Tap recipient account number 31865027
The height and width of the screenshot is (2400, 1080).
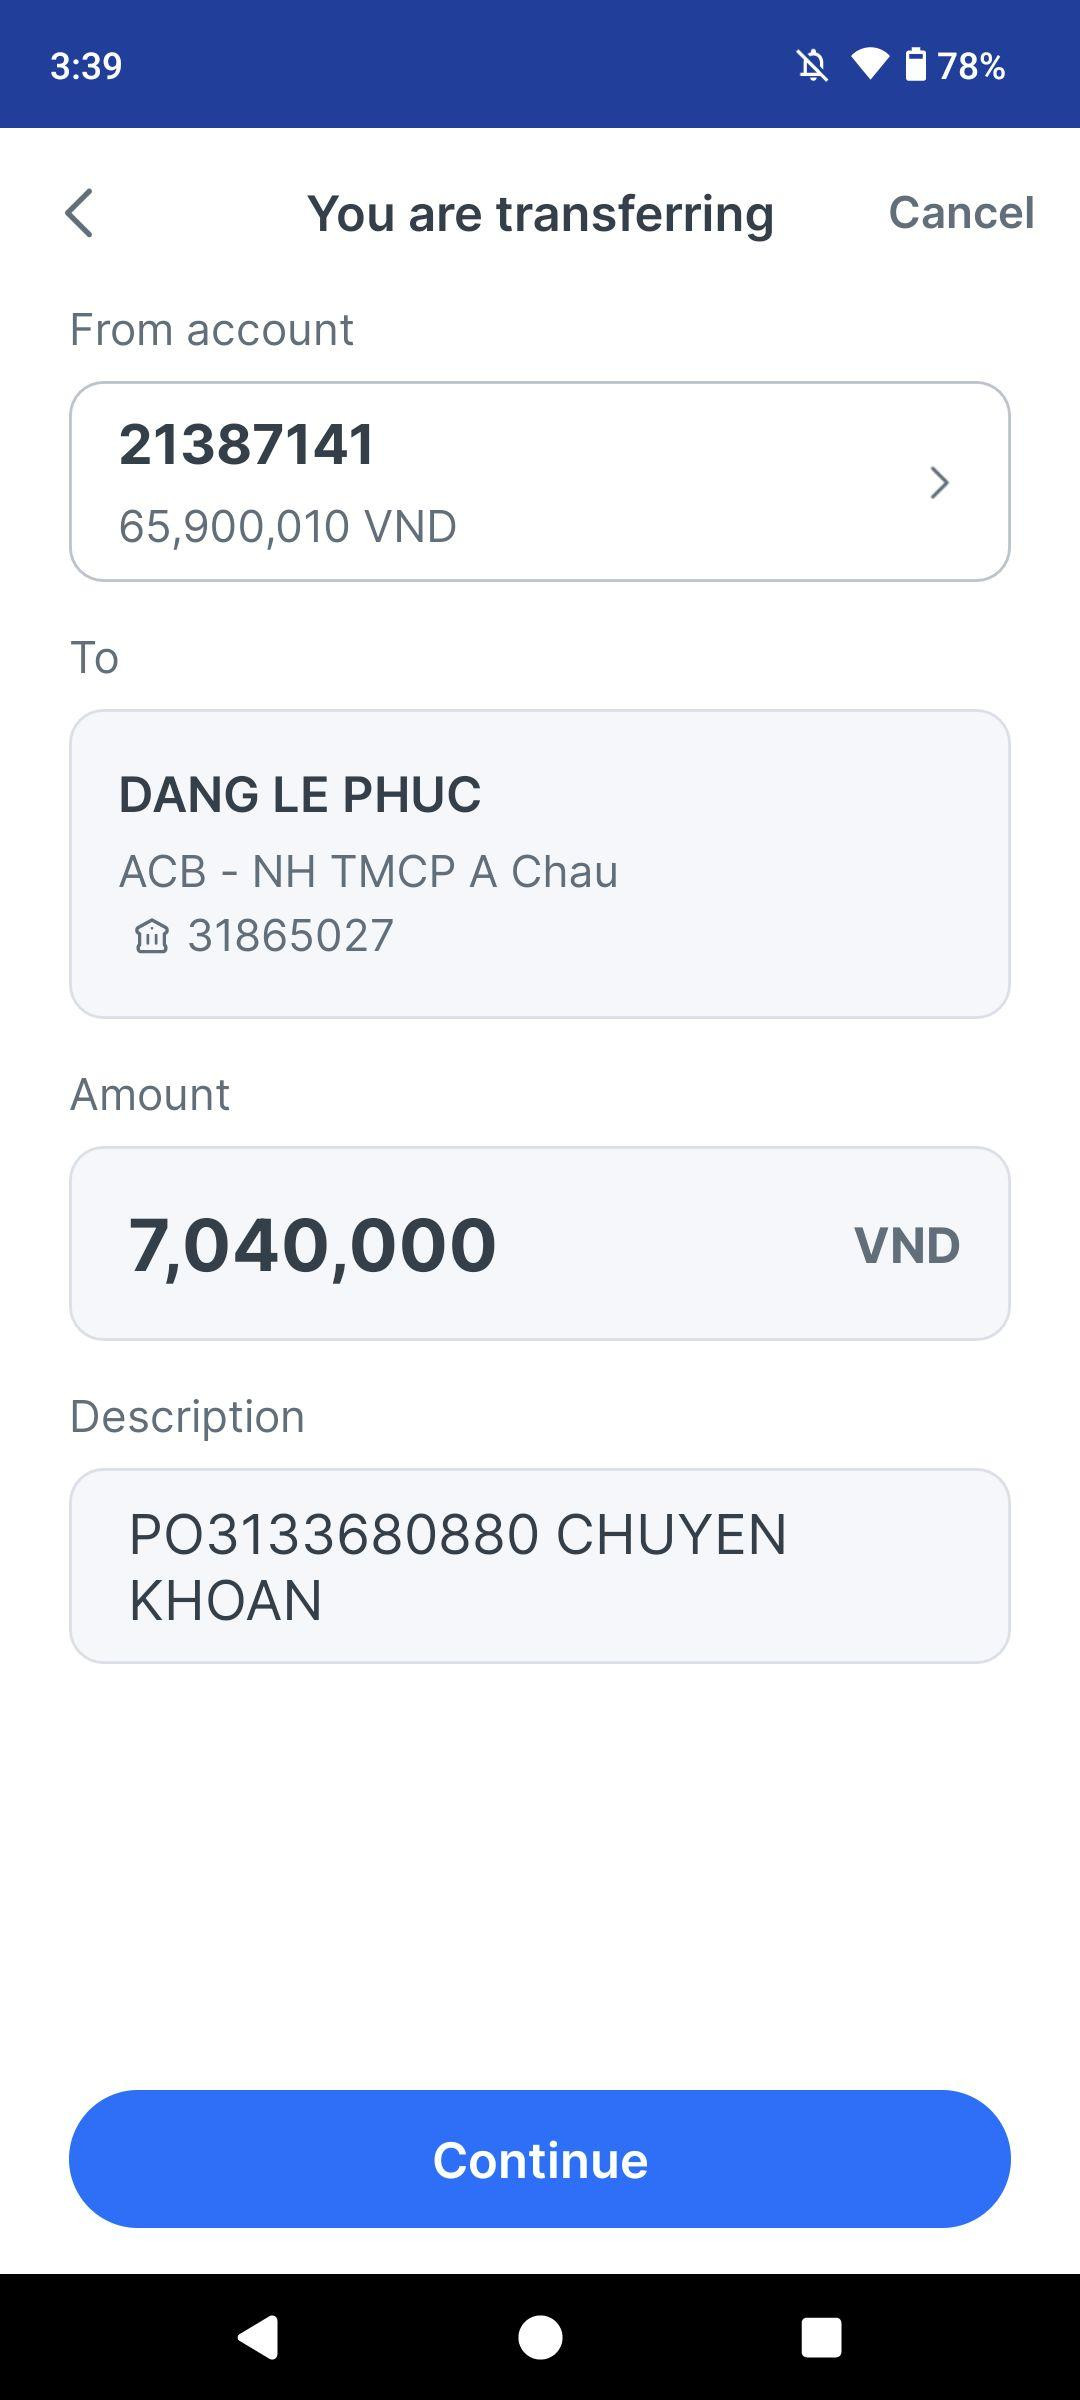tap(291, 936)
